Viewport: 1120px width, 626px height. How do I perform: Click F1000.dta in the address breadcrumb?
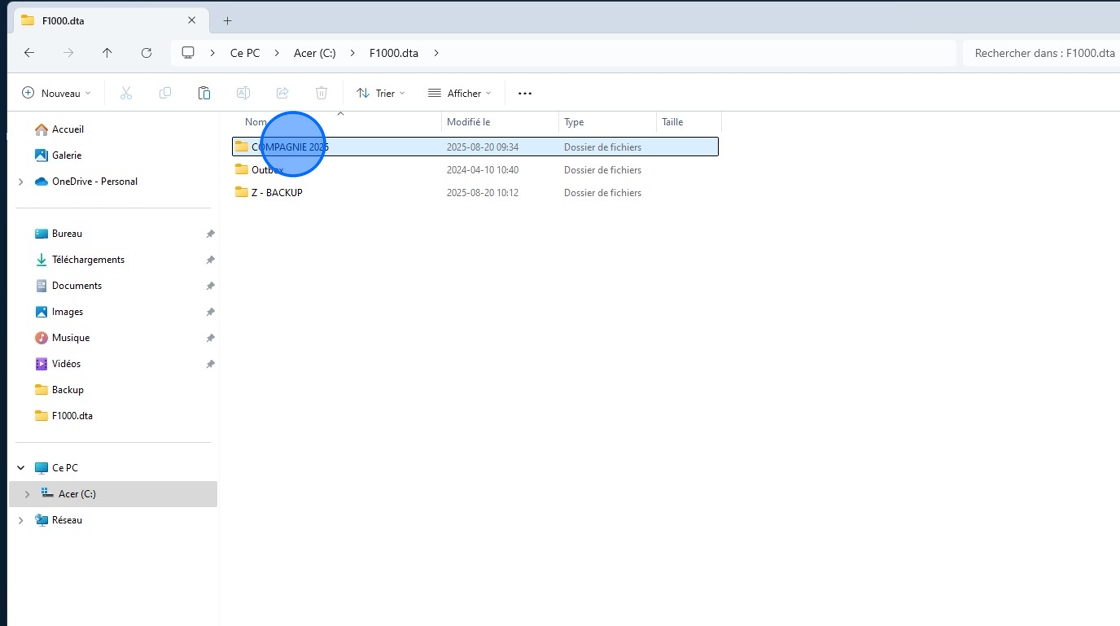pos(394,53)
